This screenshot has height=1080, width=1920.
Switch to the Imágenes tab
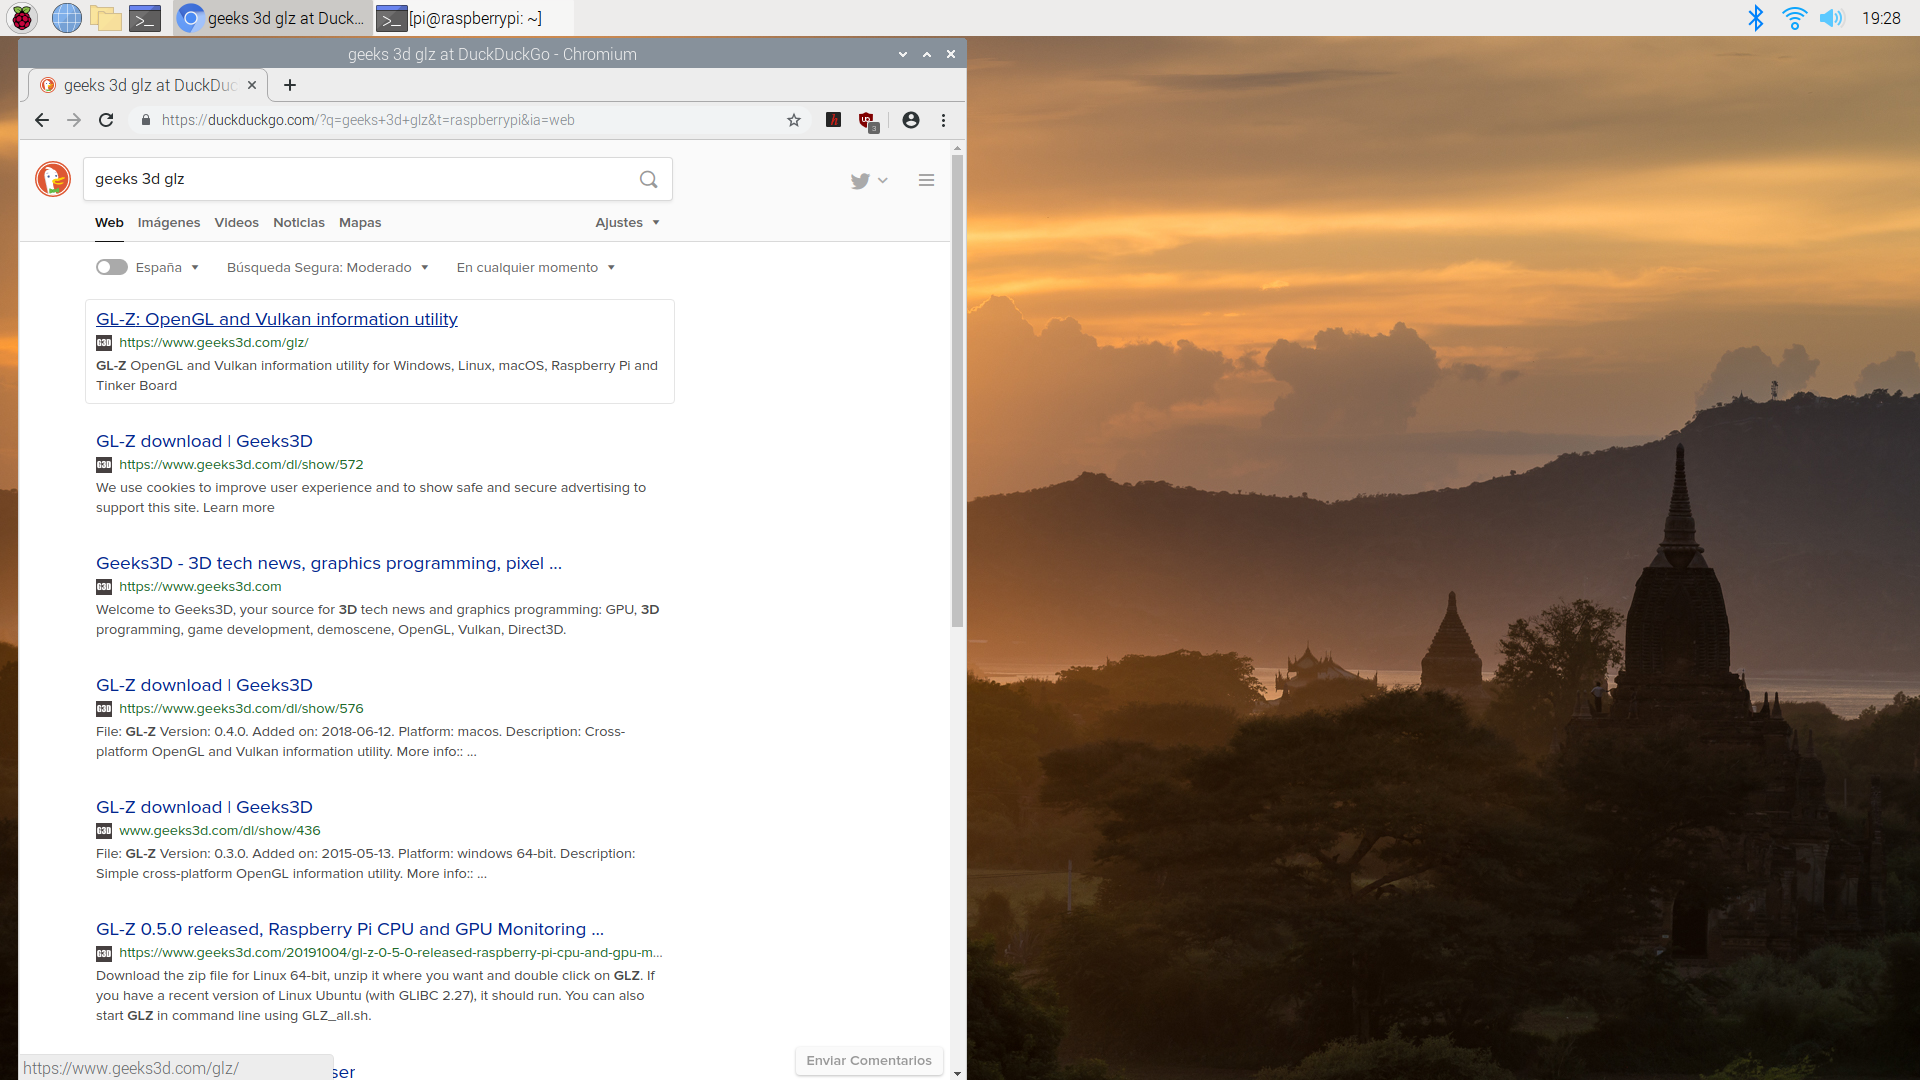pos(169,222)
